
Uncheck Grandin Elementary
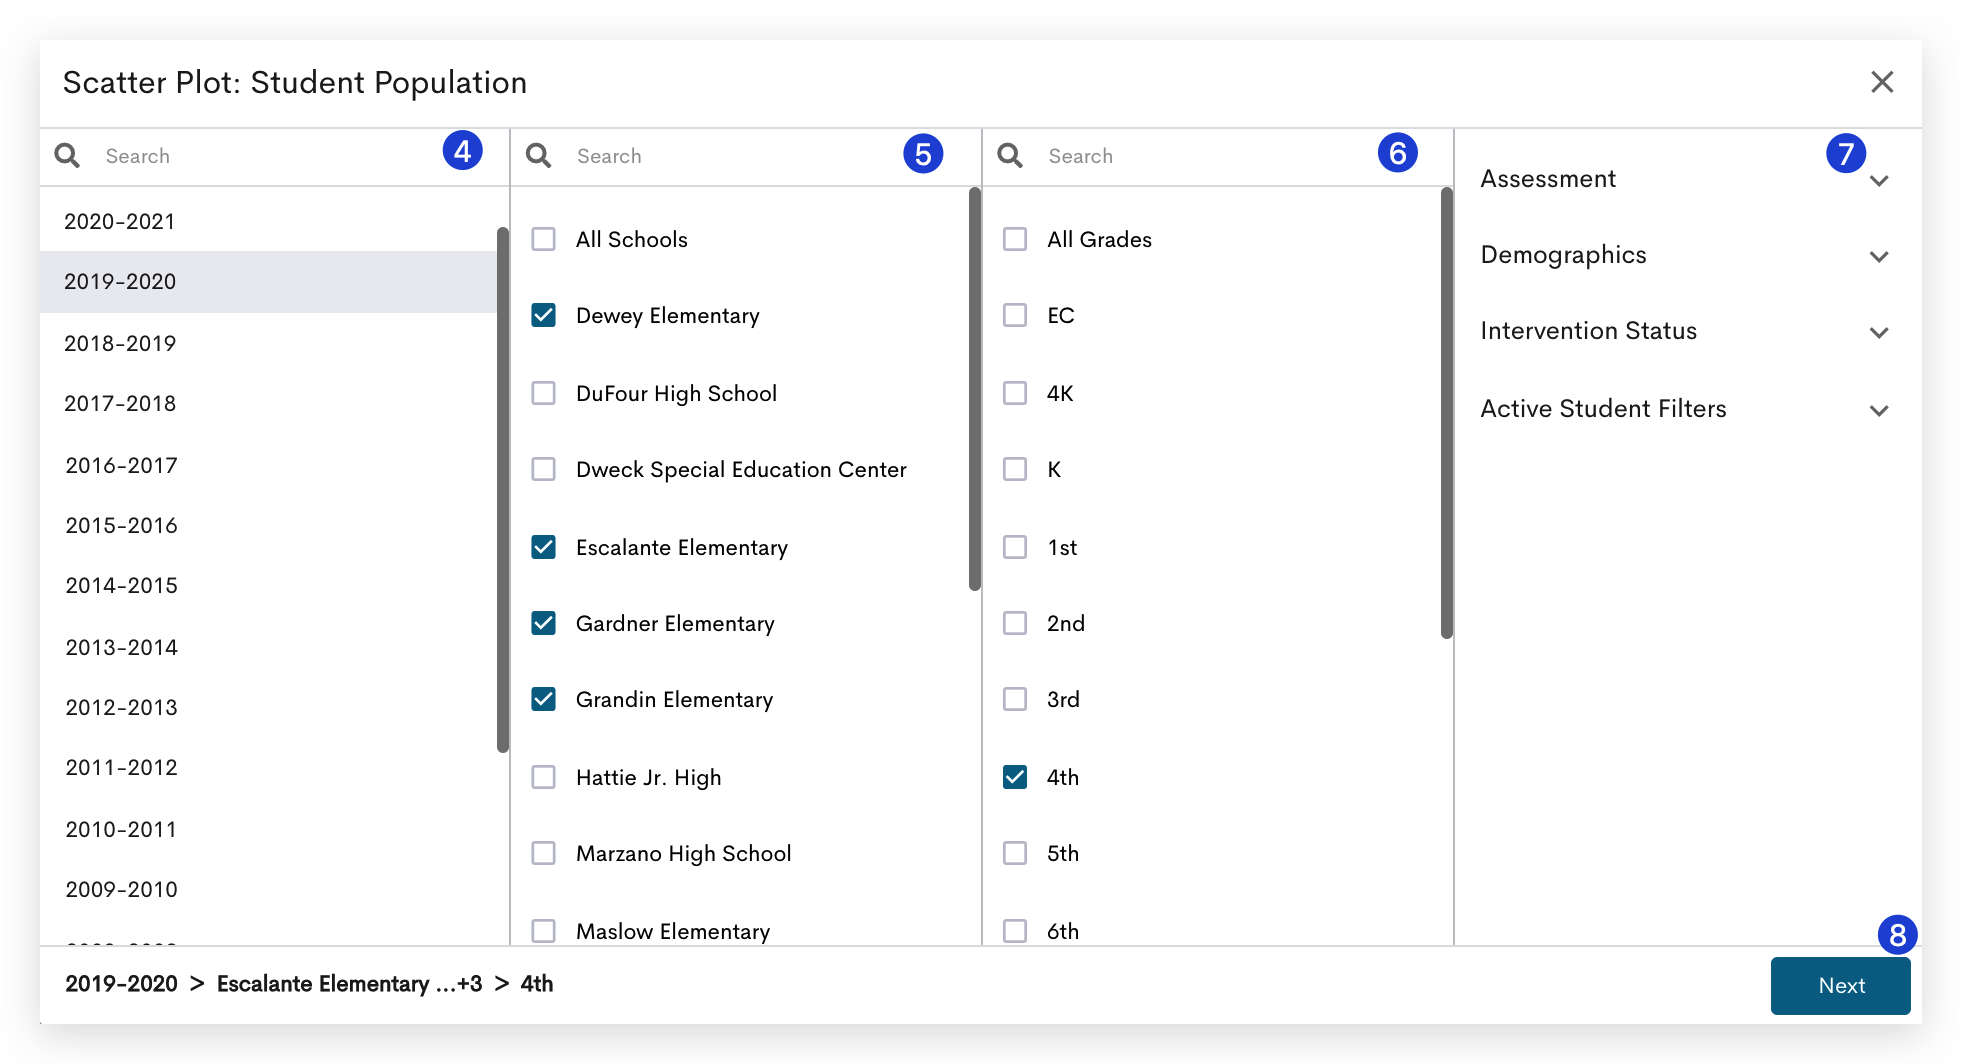pos(544,699)
